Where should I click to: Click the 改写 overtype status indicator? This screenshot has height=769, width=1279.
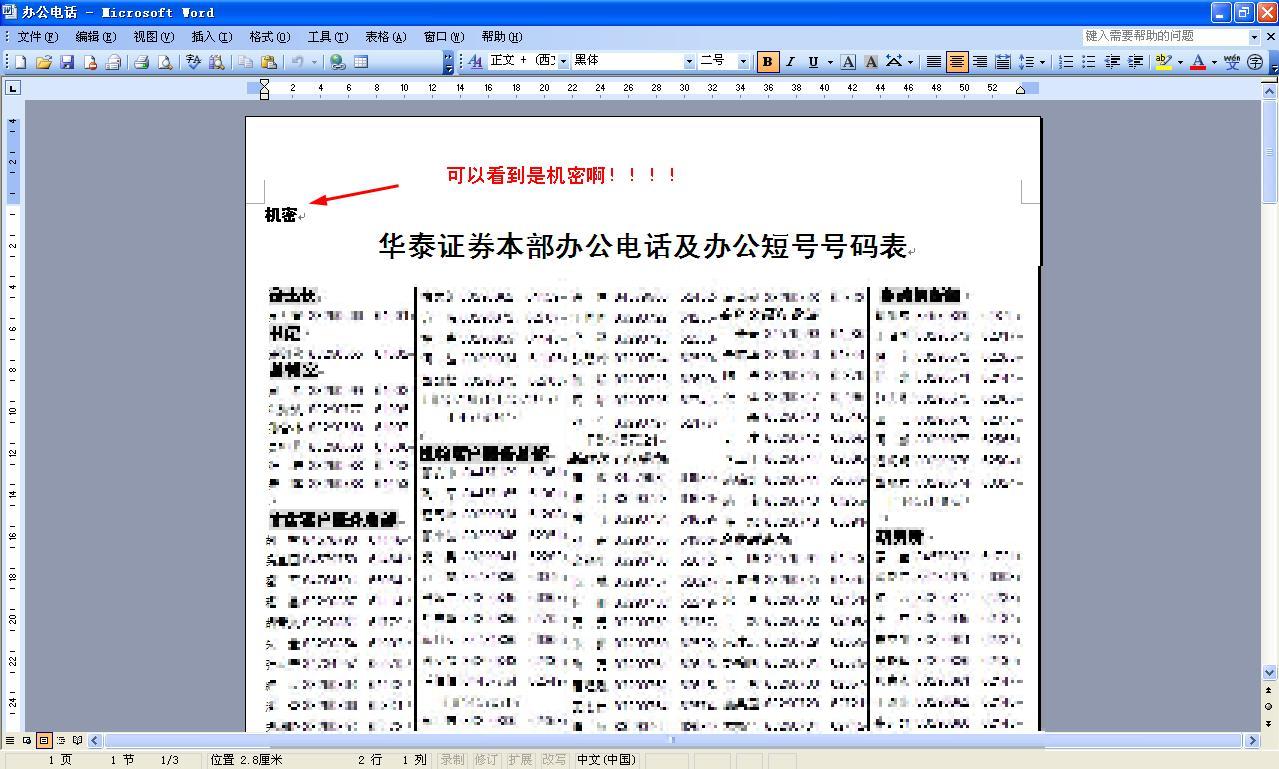[554, 760]
